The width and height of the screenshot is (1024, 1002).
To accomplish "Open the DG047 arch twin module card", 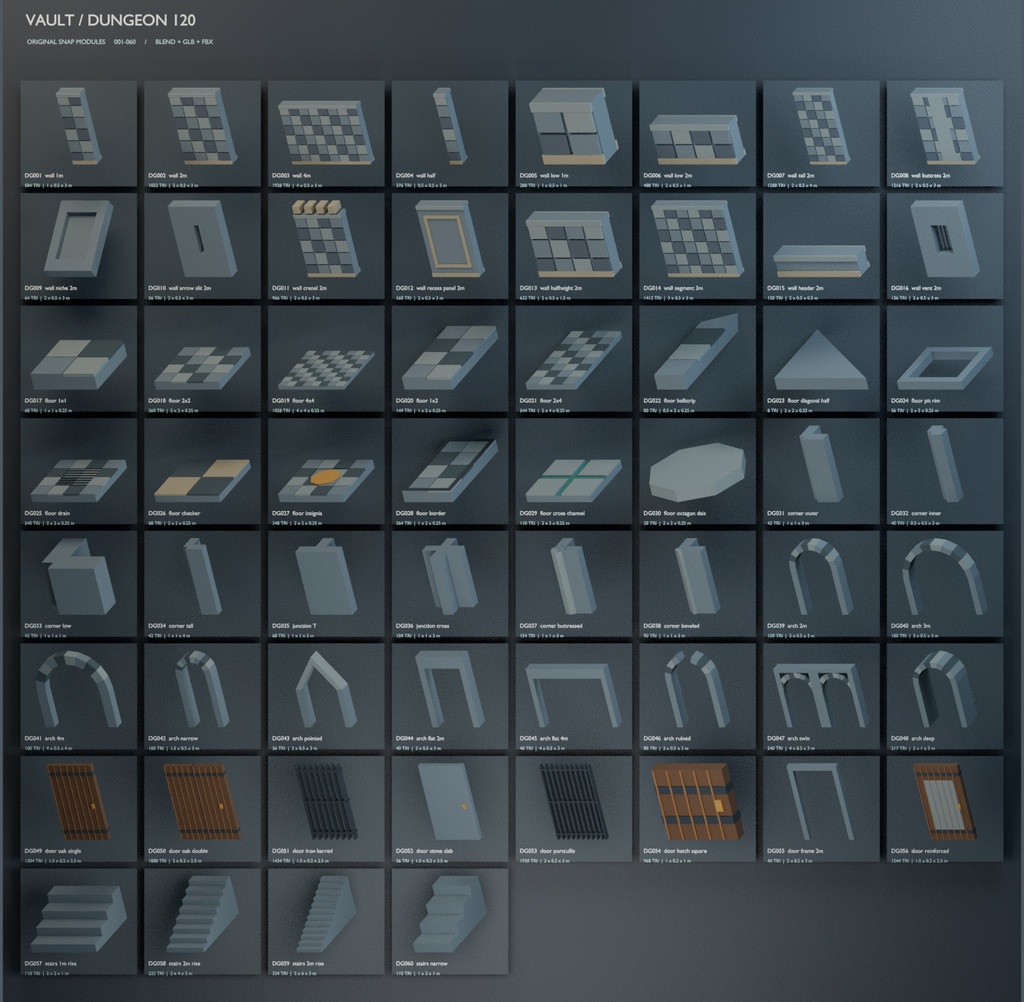I will point(822,697).
